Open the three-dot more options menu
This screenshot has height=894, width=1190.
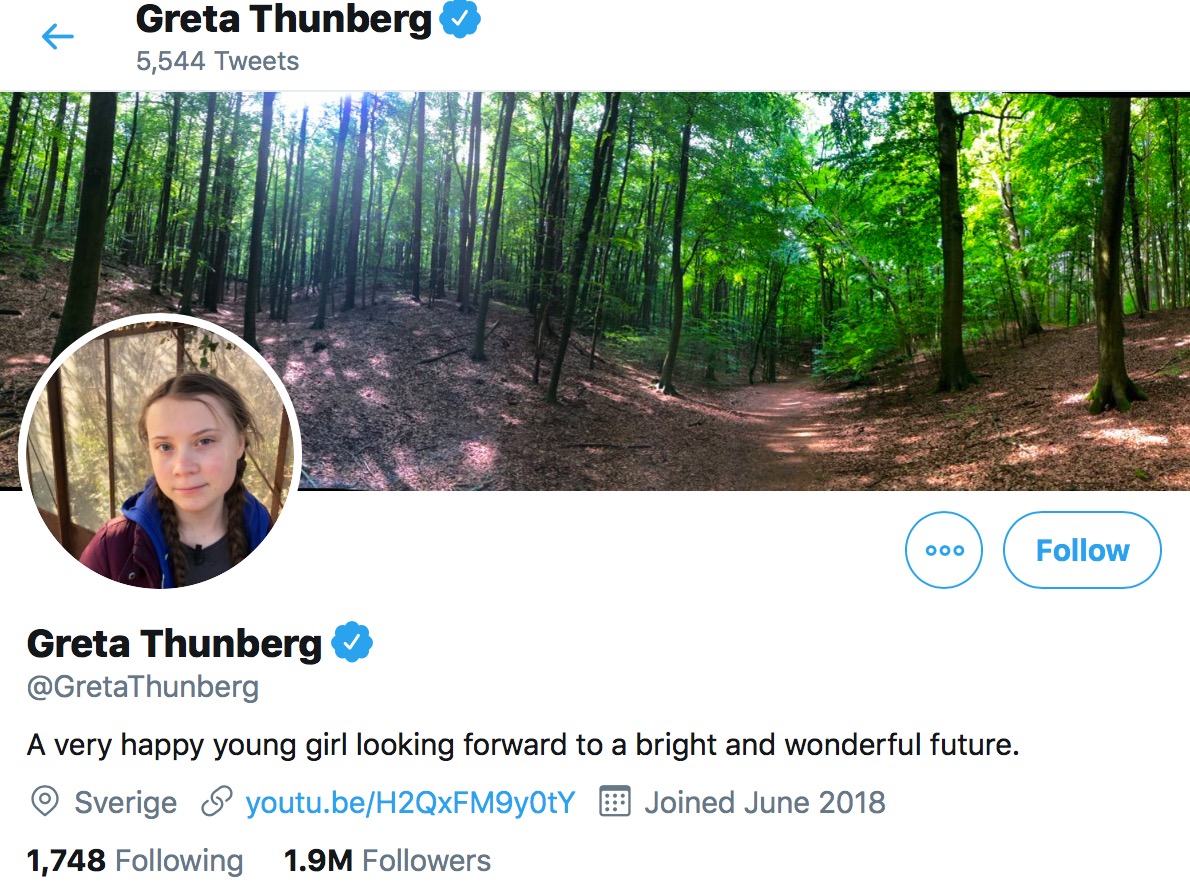point(944,550)
